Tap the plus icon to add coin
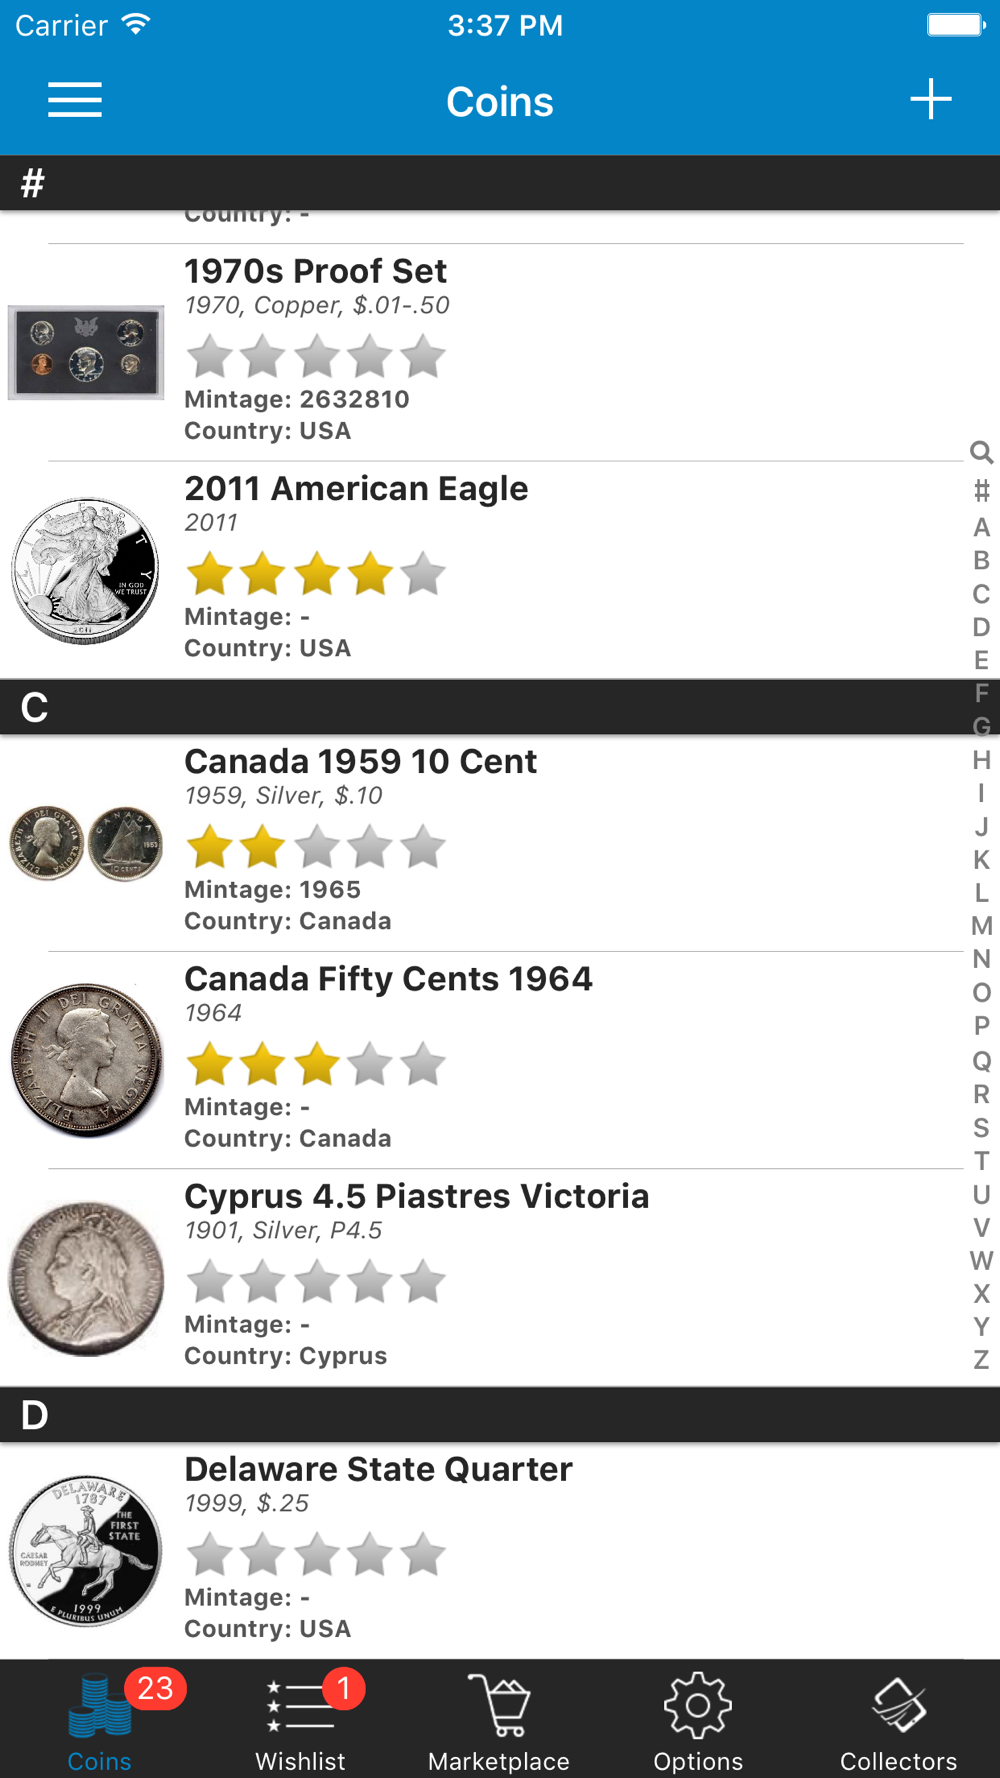 pyautogui.click(x=930, y=100)
